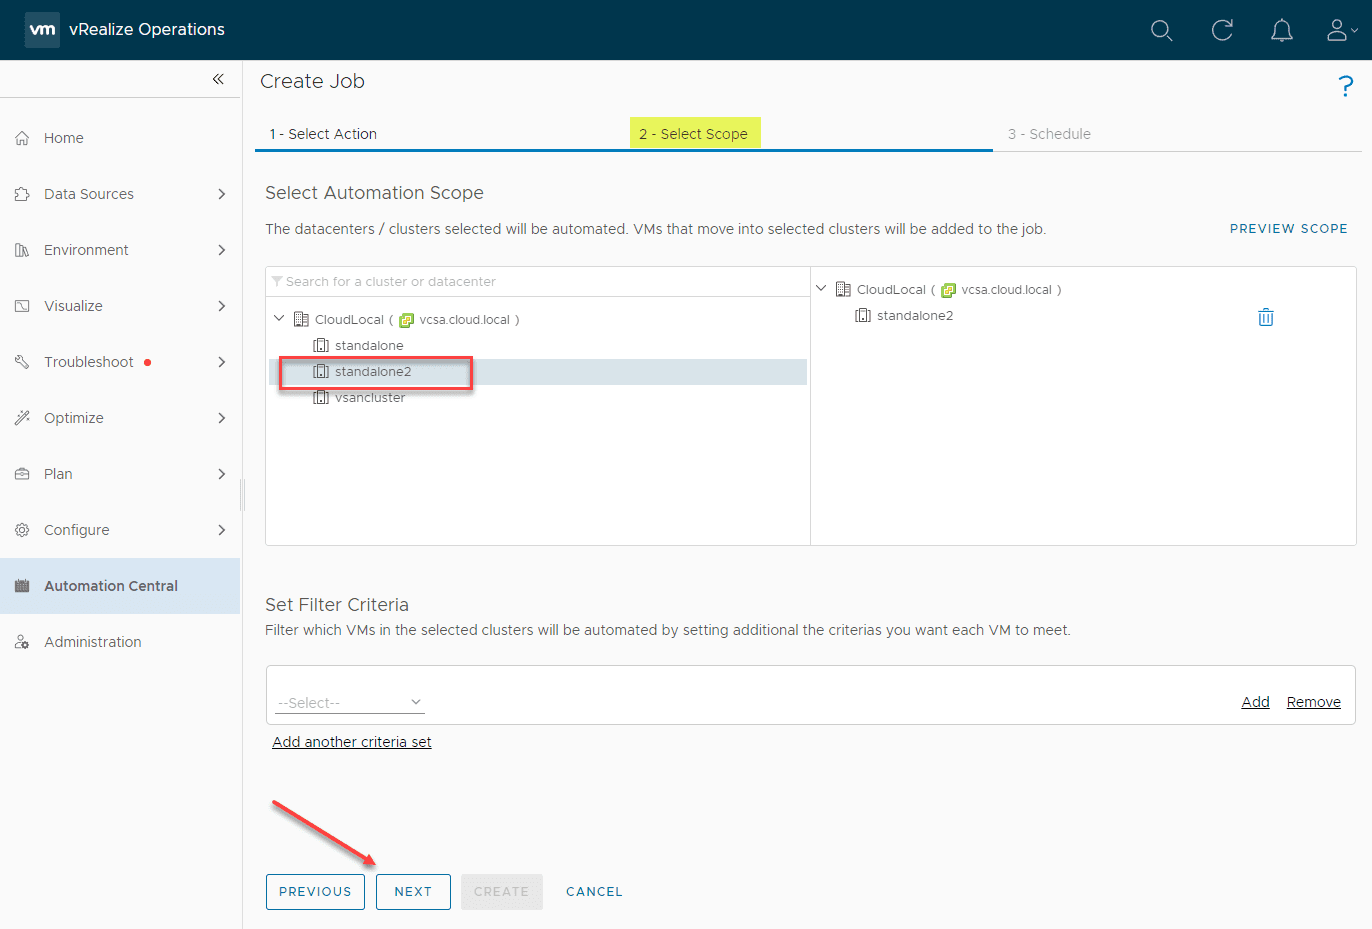Go to step 3 - Schedule
This screenshot has width=1372, height=929.
(1049, 134)
